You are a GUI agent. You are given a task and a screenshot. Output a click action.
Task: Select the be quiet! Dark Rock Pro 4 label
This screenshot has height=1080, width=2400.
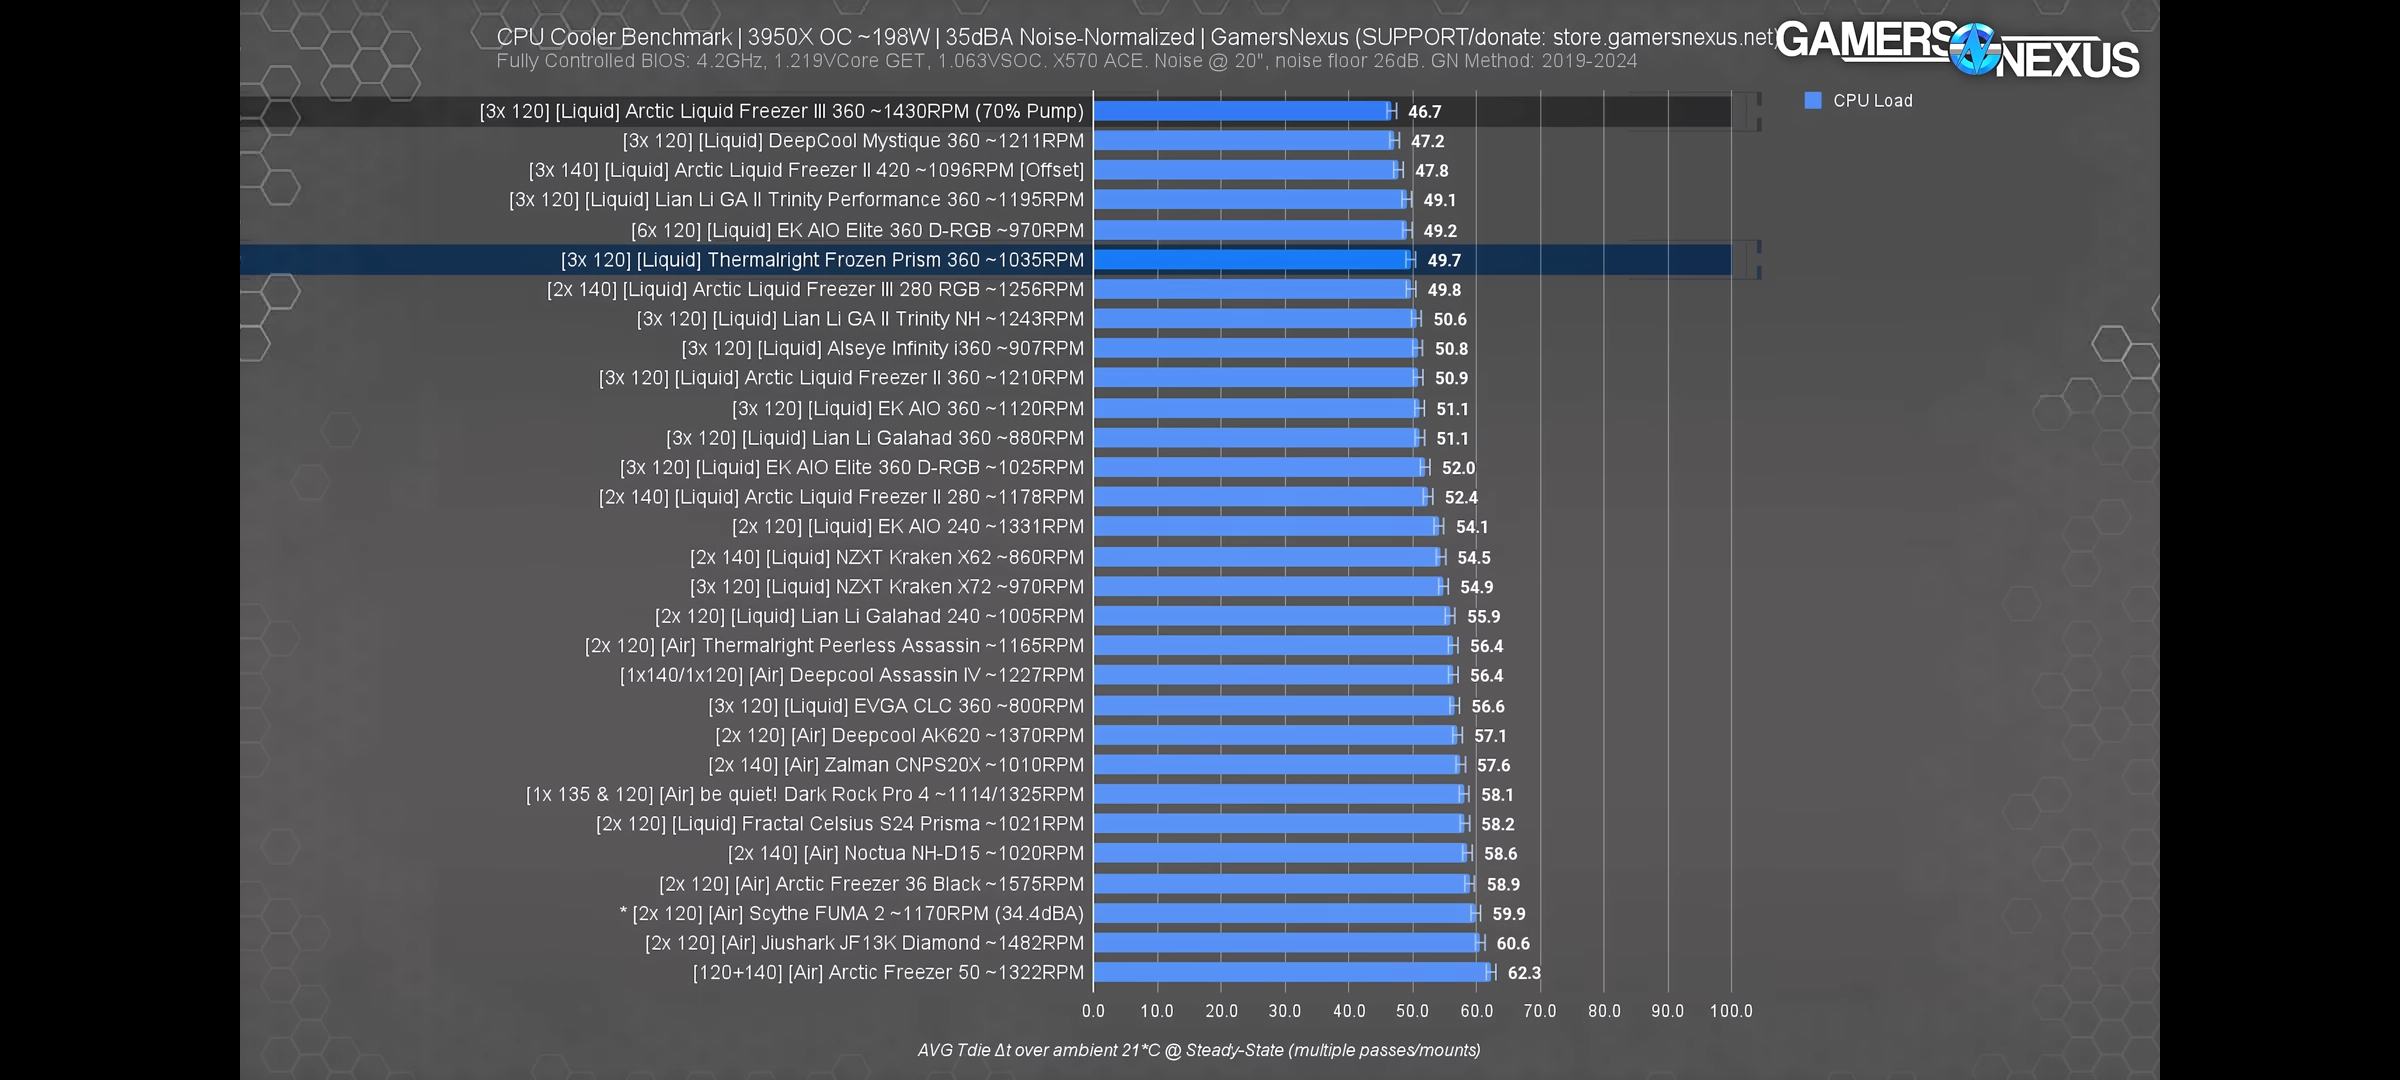pyautogui.click(x=805, y=794)
